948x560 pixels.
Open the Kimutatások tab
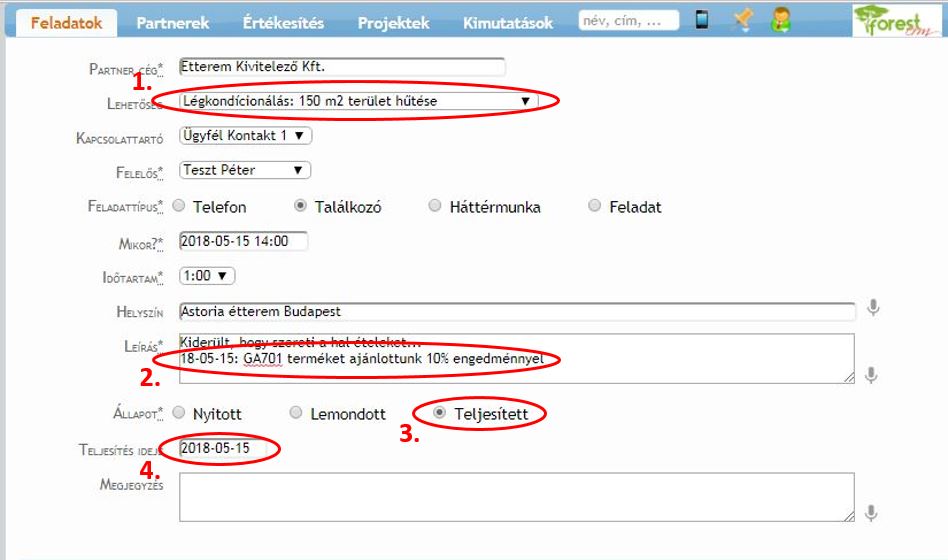click(x=508, y=22)
